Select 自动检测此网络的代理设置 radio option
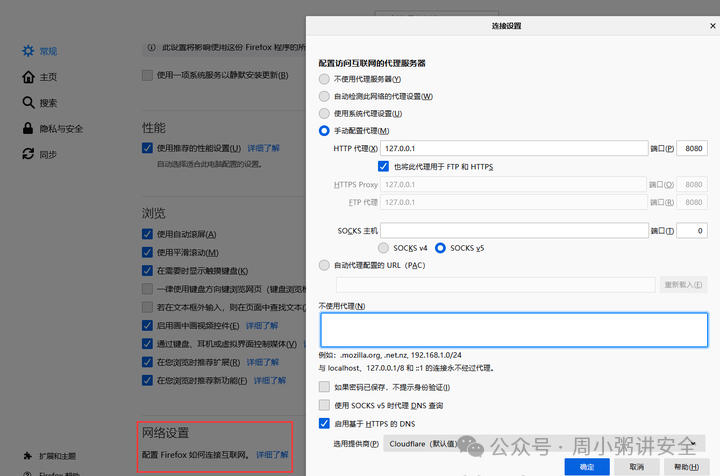720x476 pixels. point(324,96)
